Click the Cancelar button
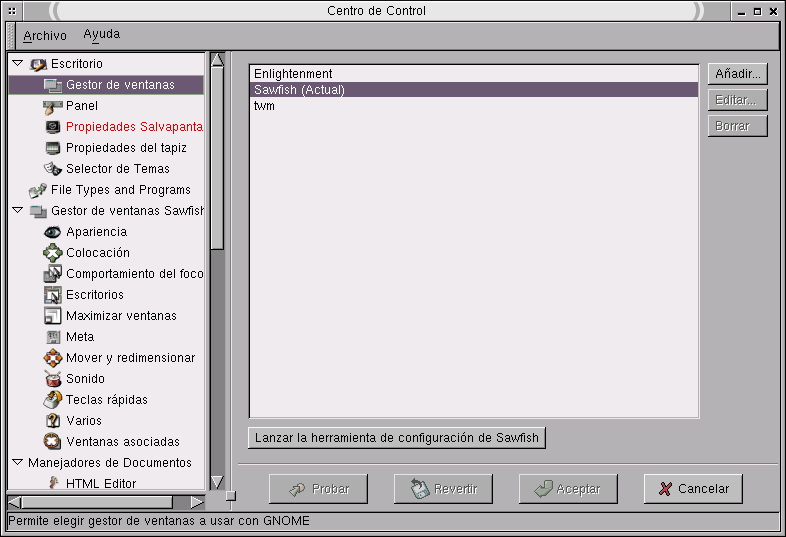786x537 pixels. (693, 489)
